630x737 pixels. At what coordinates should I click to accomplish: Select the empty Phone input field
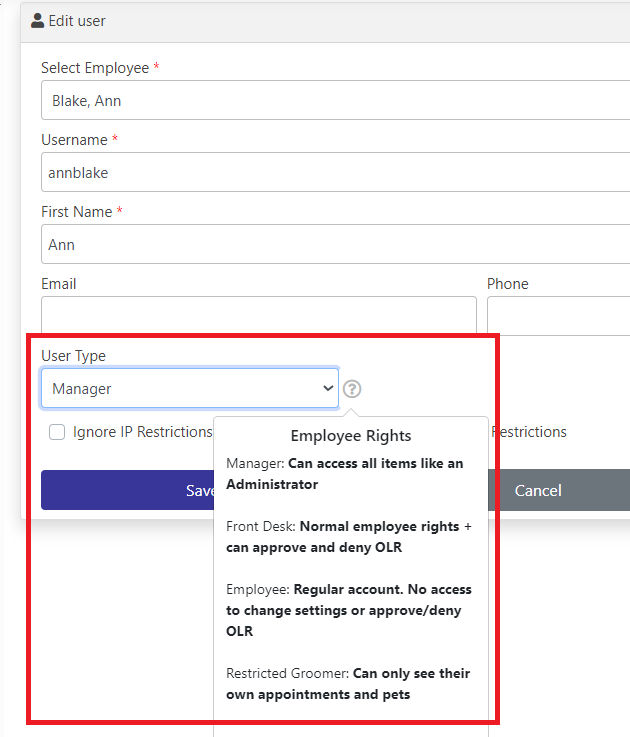(559, 315)
